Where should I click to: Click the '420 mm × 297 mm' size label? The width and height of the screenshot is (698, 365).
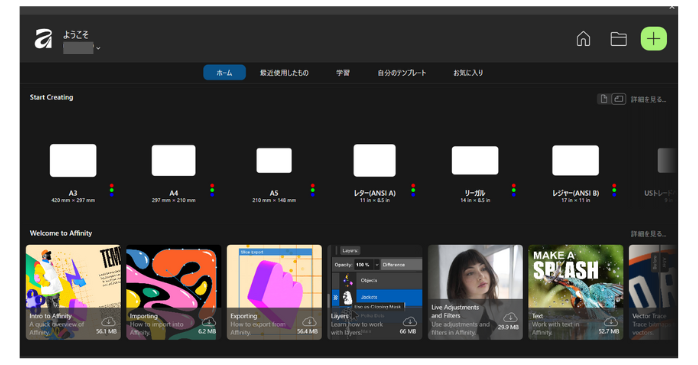(x=73, y=200)
